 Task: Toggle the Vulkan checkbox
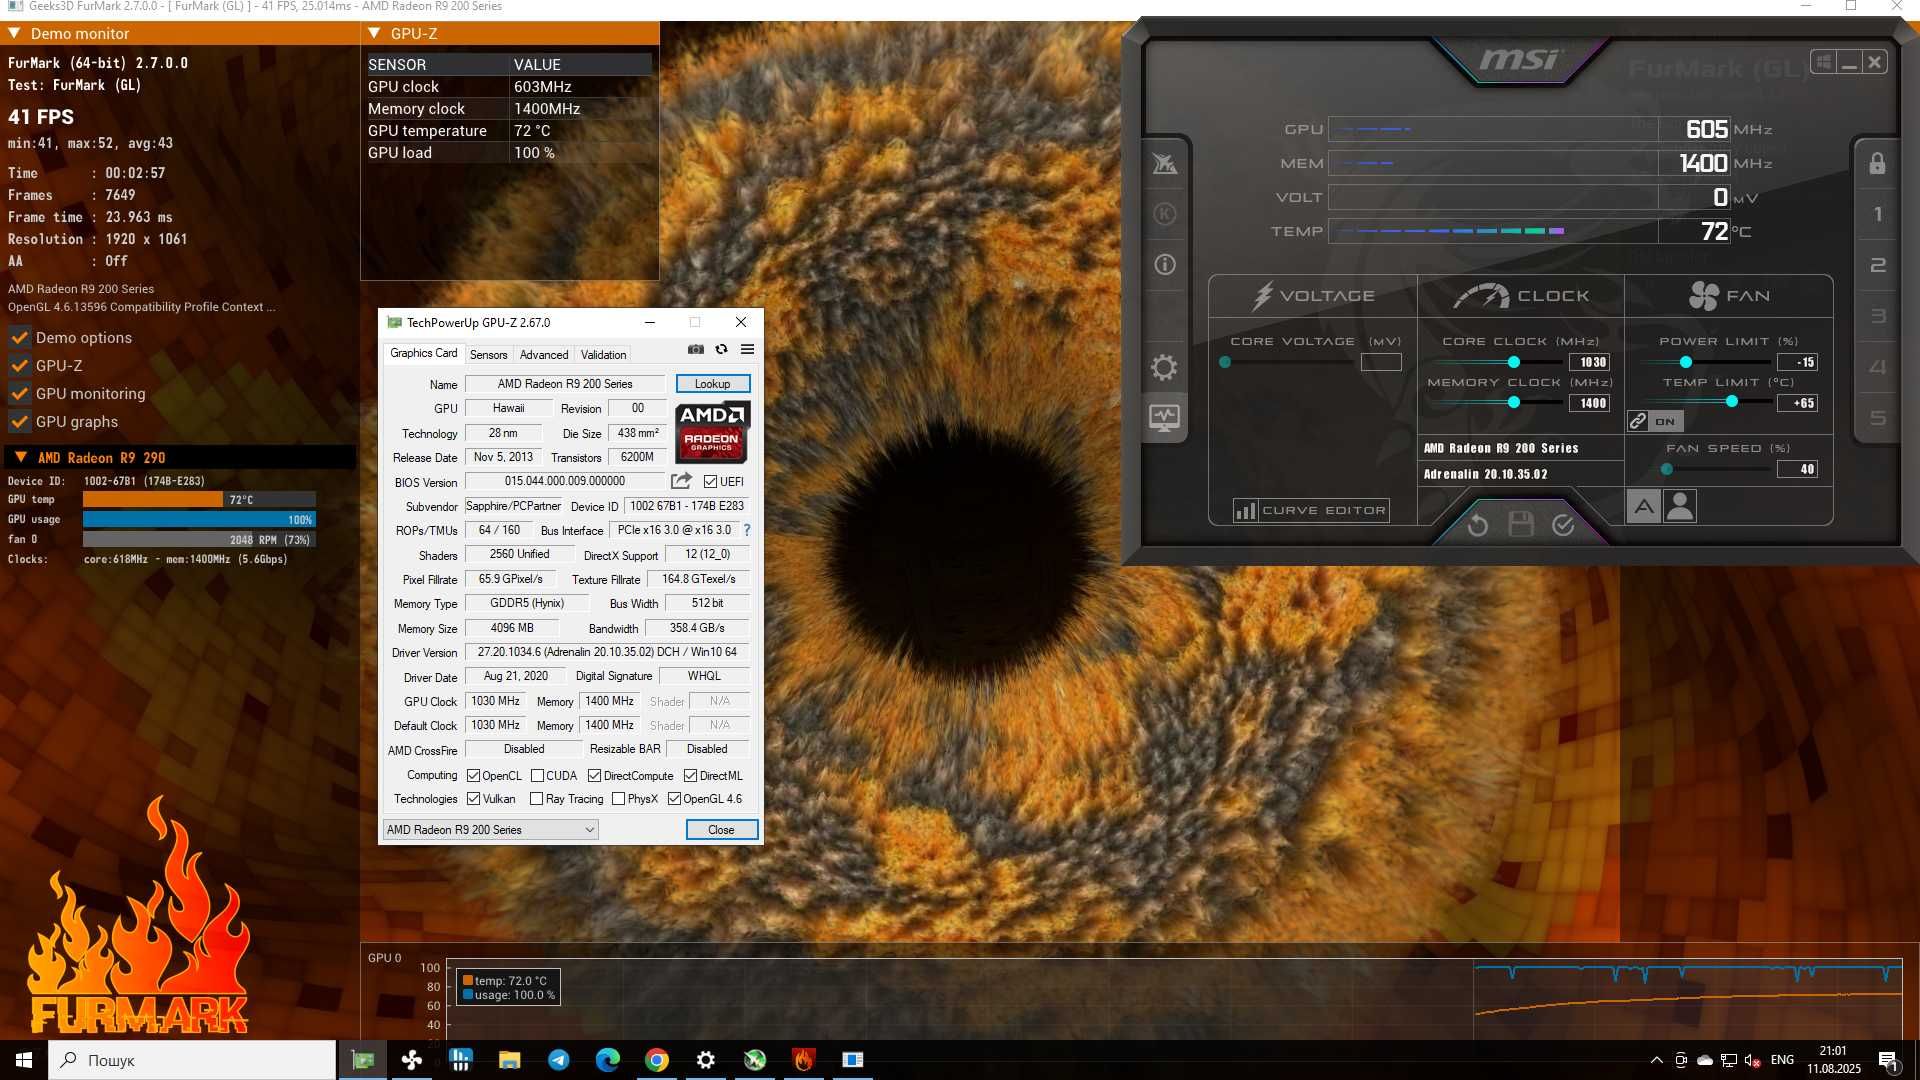pos(474,799)
